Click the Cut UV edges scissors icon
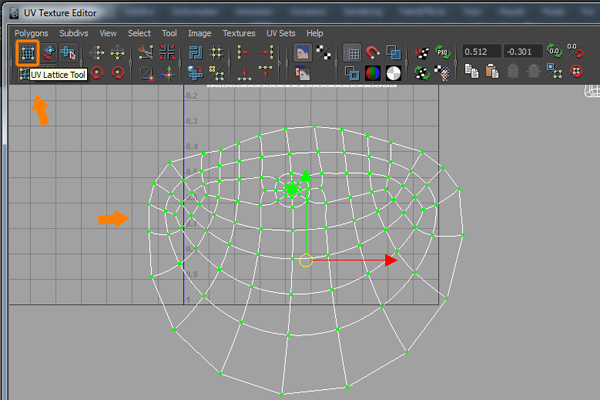The image size is (600, 400). pyautogui.click(x=146, y=53)
